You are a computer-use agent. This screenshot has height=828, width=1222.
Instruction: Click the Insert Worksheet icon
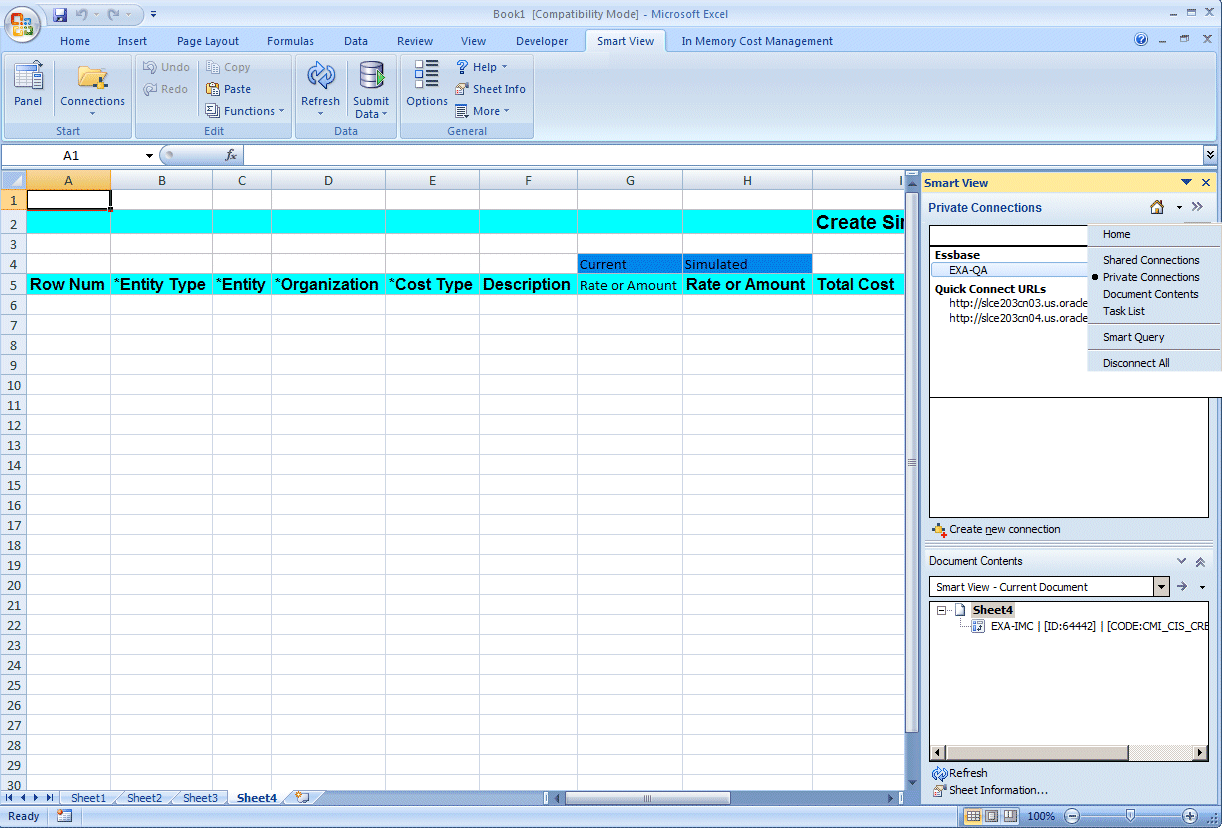coord(301,797)
